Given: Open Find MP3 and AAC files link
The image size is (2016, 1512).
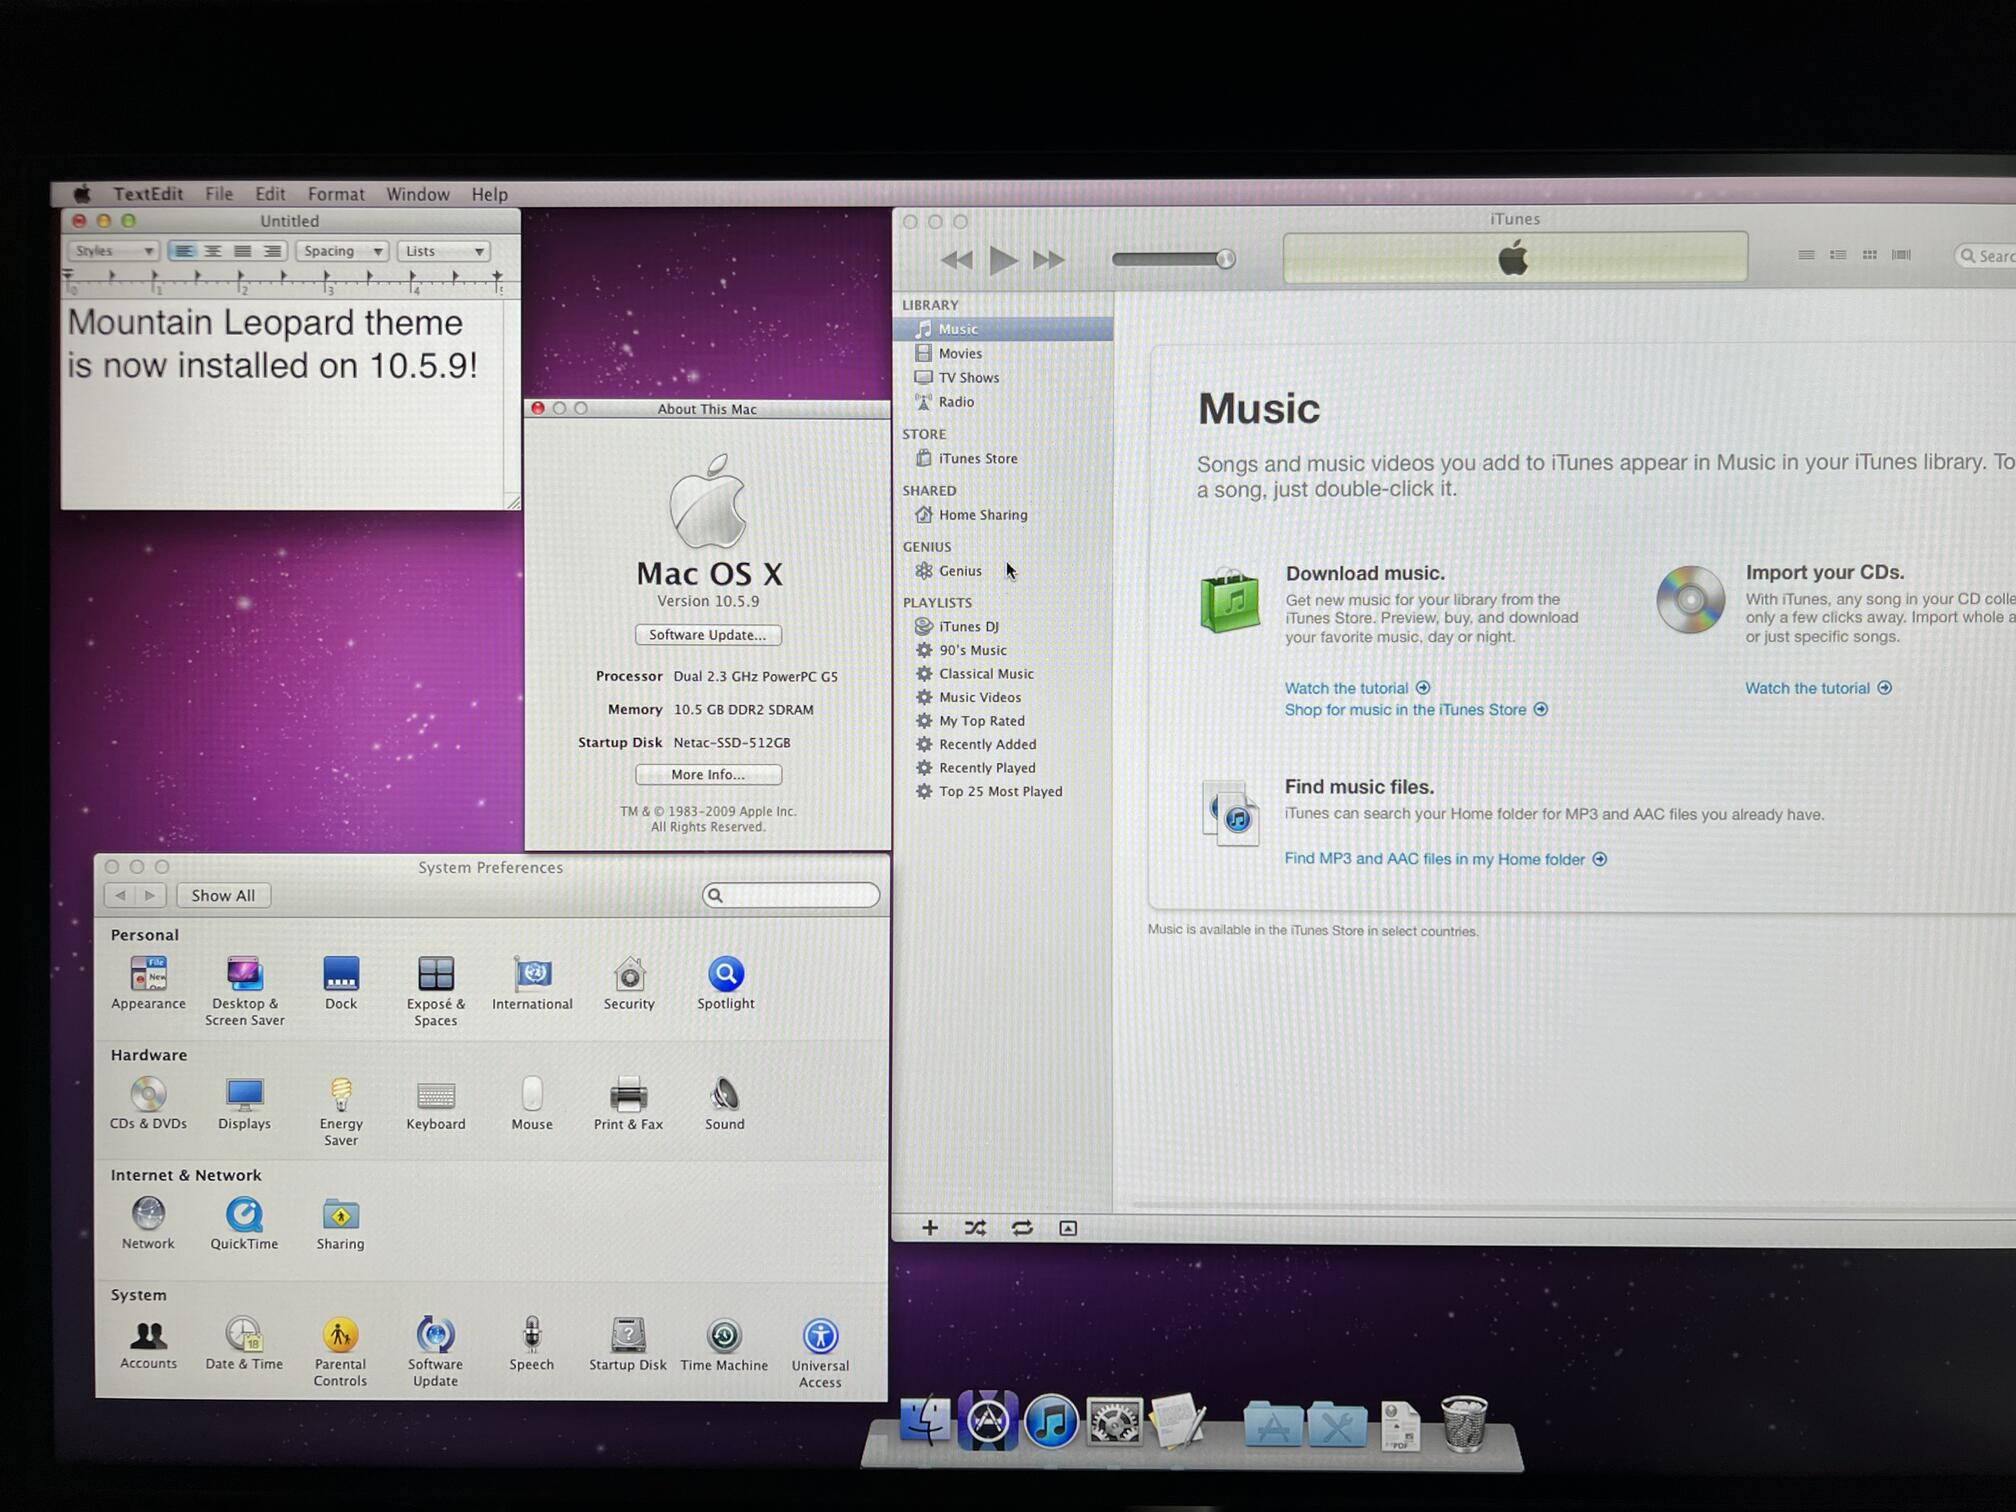Looking at the screenshot, I should pos(1445,859).
